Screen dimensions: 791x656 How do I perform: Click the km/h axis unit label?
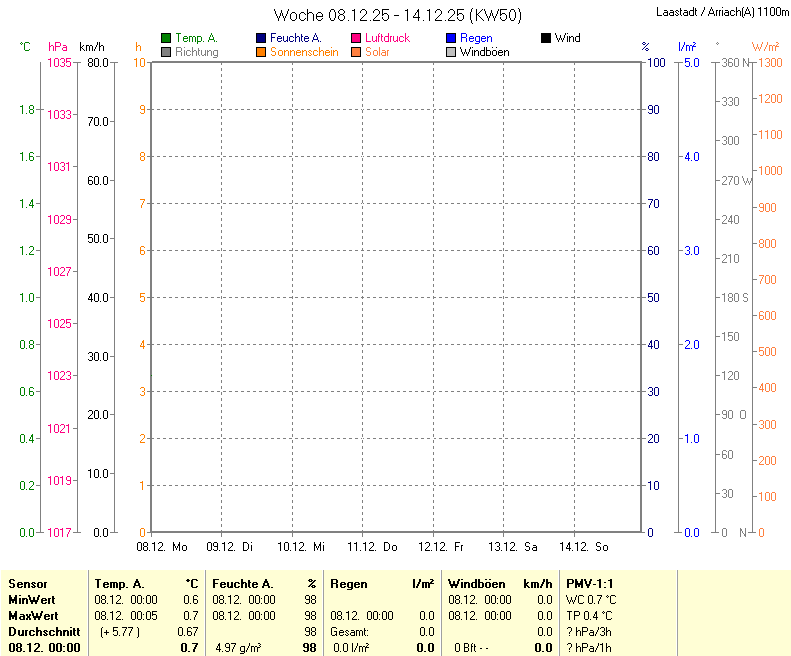91,47
